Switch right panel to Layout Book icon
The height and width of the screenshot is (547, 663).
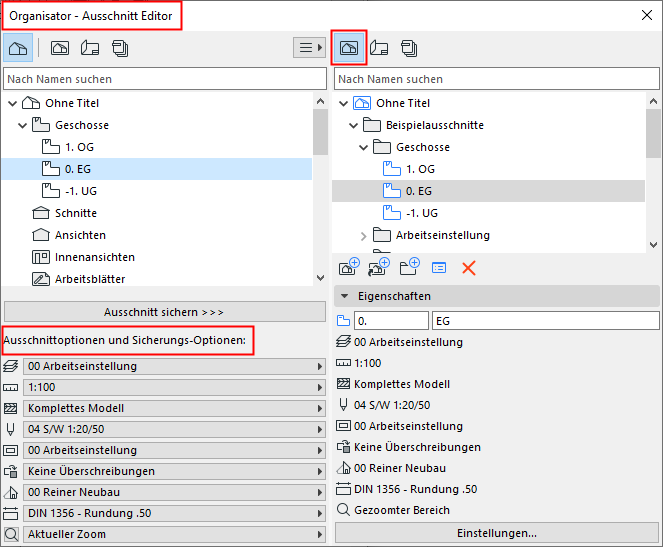pos(379,48)
